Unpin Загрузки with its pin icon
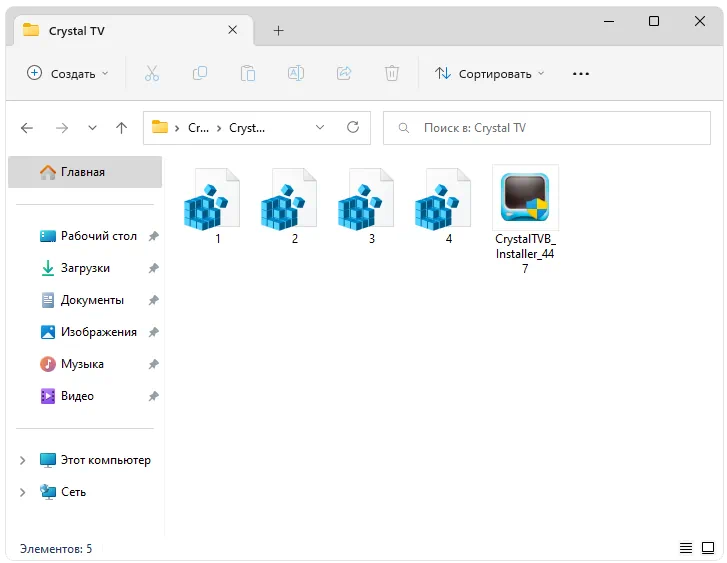This screenshot has height=563, width=727. (x=153, y=268)
